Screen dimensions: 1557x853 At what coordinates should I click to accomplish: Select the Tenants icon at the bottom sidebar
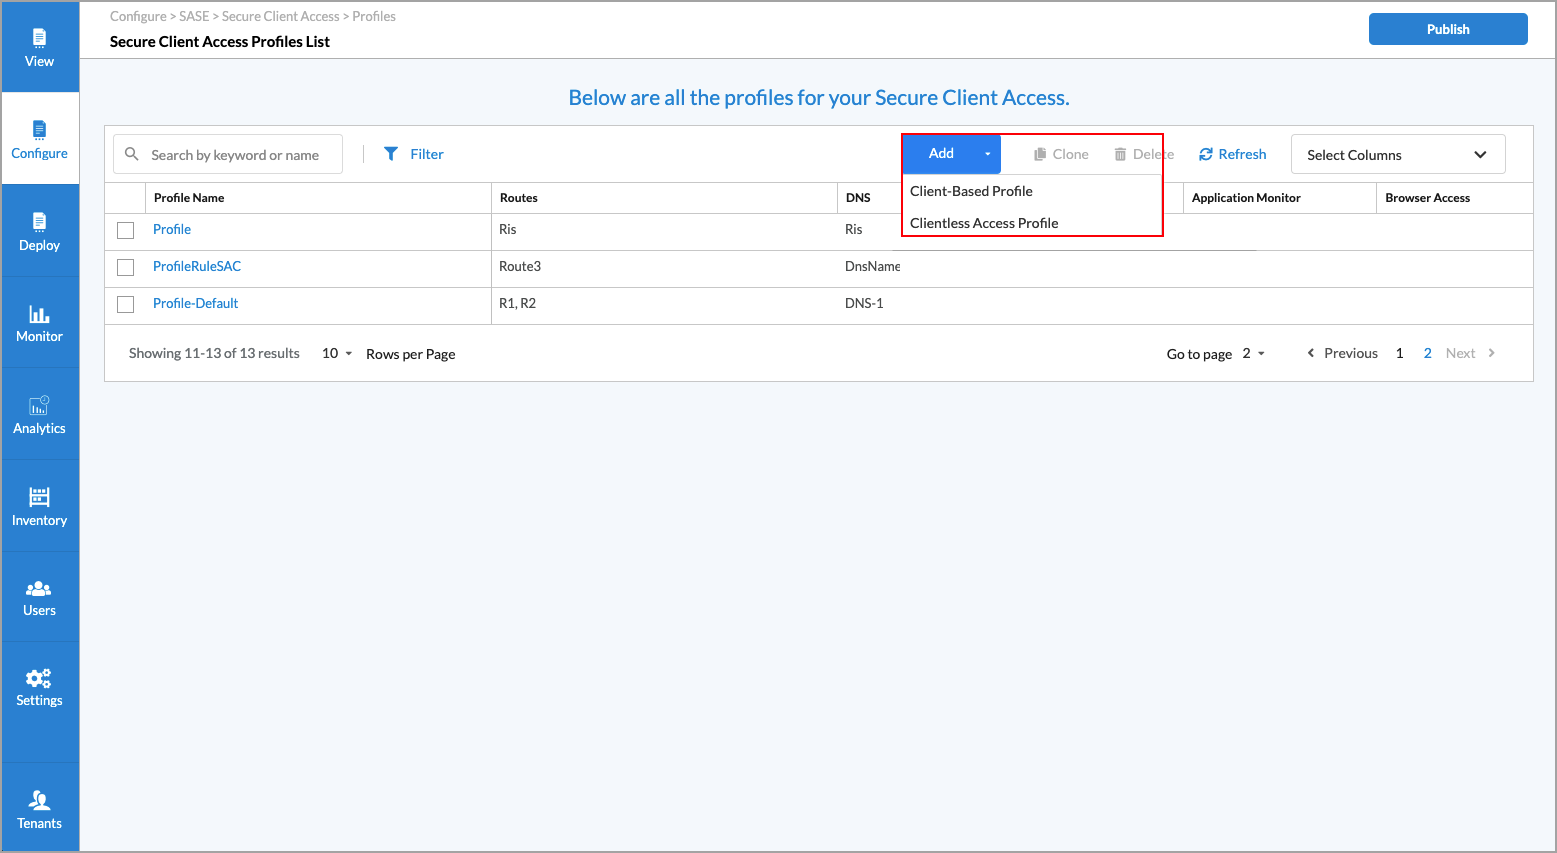click(39, 808)
